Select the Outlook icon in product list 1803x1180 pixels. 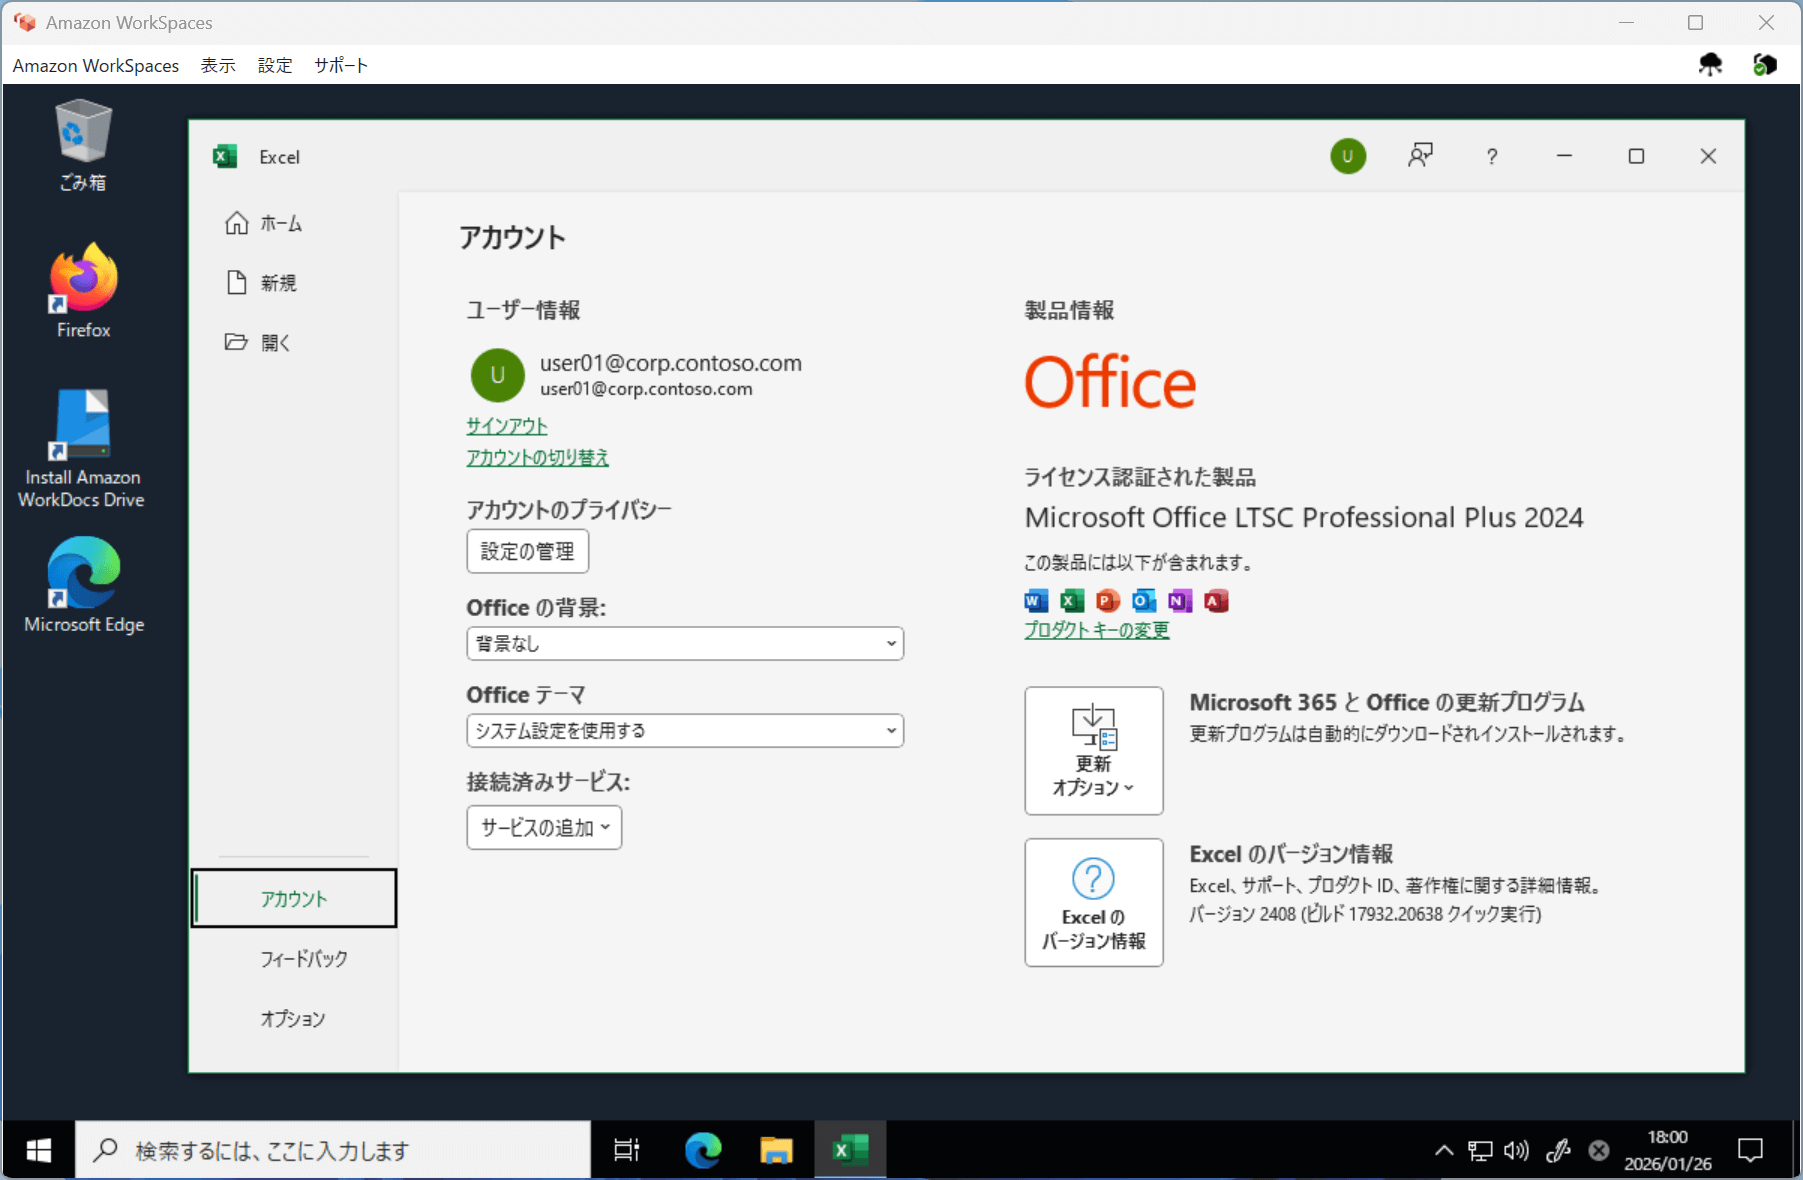coord(1142,600)
